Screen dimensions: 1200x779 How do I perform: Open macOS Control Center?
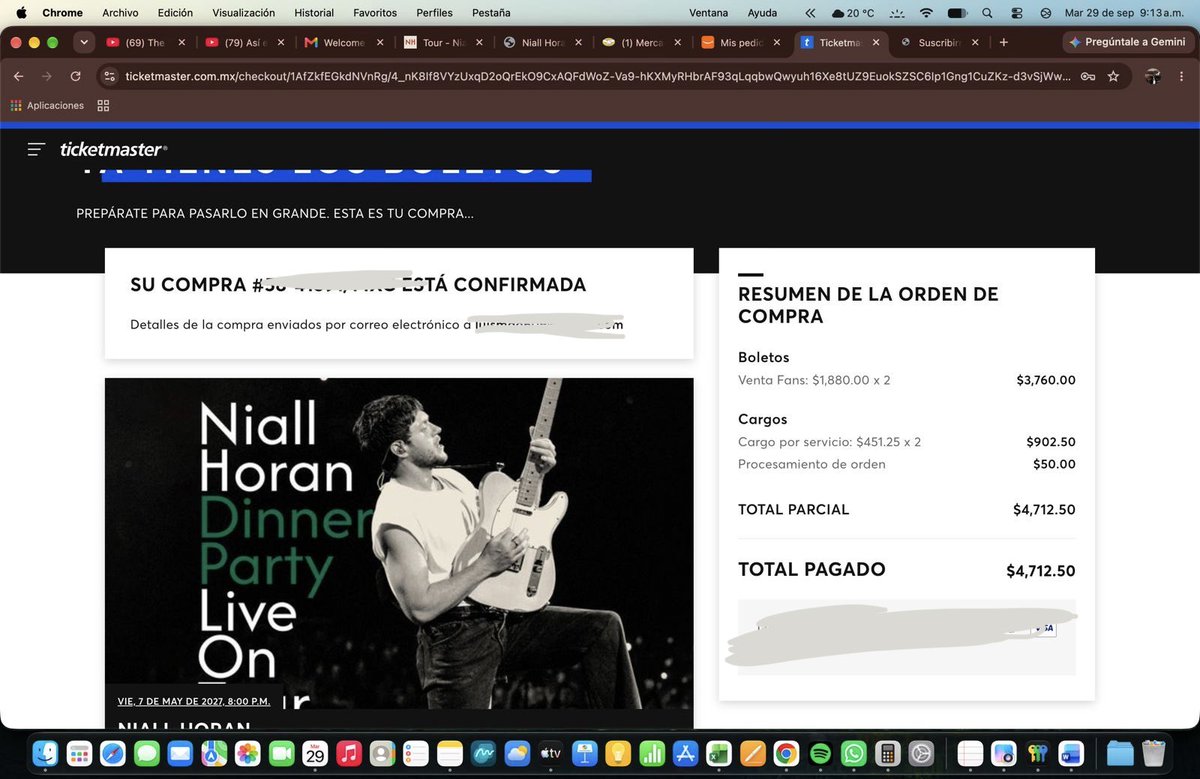(x=1018, y=13)
